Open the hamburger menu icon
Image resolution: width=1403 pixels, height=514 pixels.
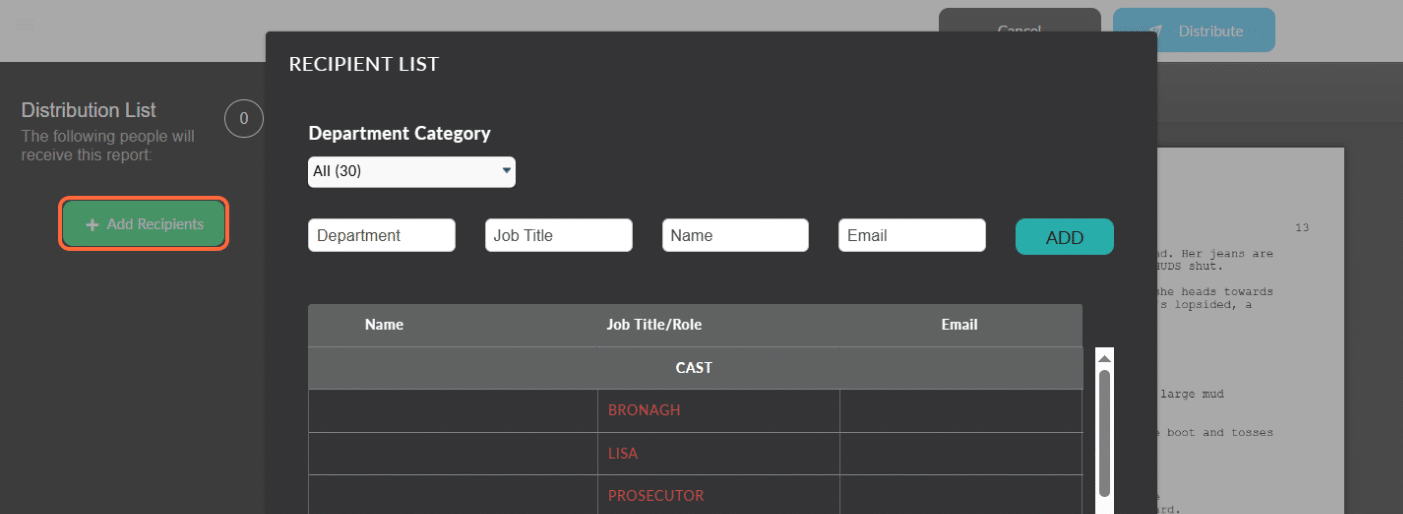[x=26, y=25]
